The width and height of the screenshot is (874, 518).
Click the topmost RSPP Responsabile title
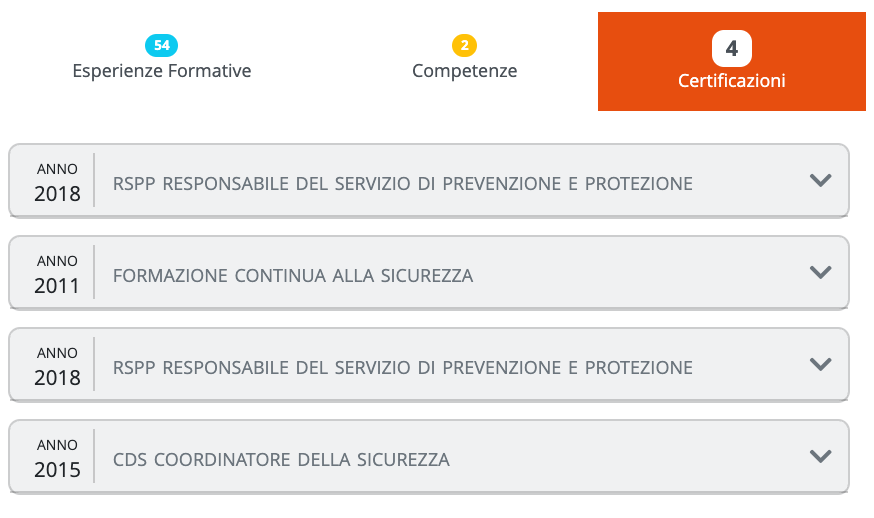pyautogui.click(x=402, y=184)
